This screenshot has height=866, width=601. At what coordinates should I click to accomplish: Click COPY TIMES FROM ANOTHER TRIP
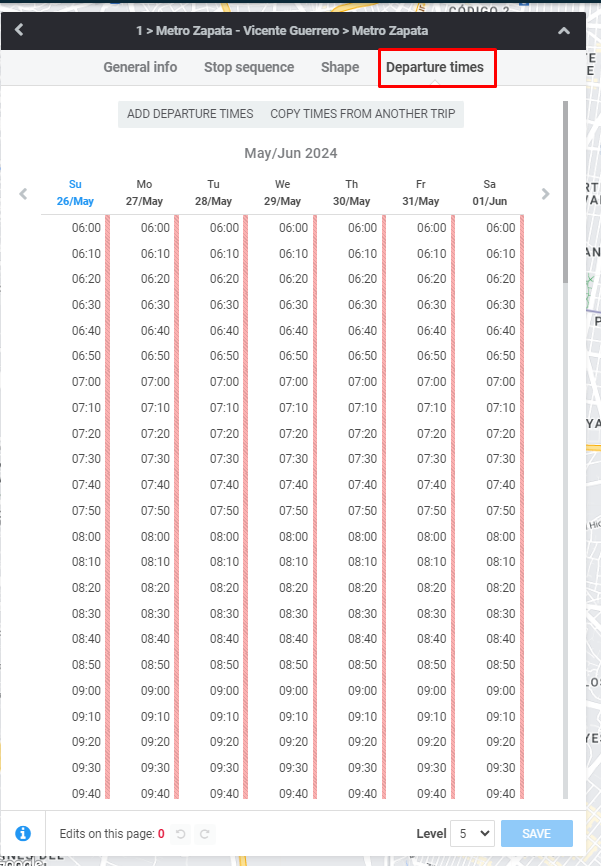pos(362,114)
